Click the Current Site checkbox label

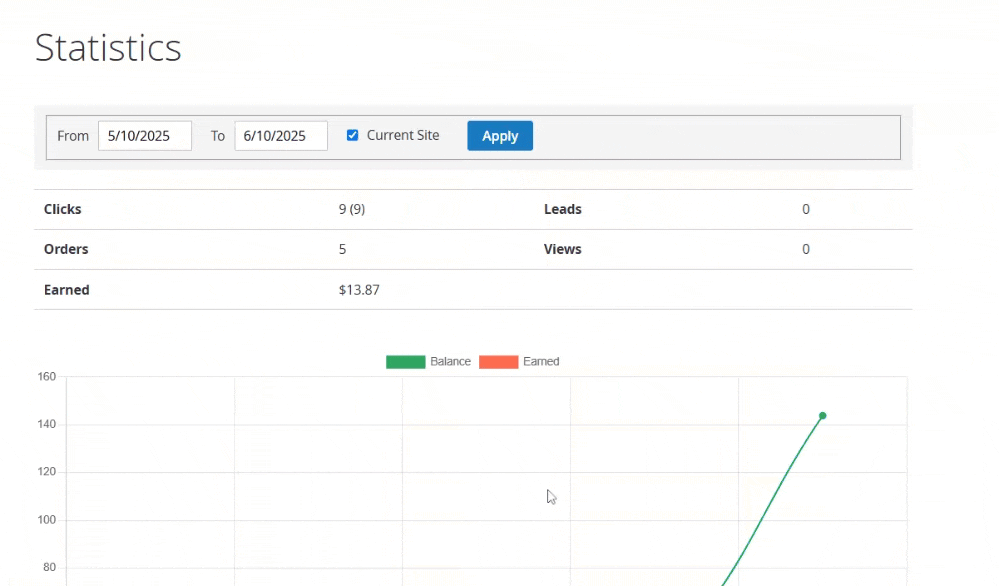(402, 135)
